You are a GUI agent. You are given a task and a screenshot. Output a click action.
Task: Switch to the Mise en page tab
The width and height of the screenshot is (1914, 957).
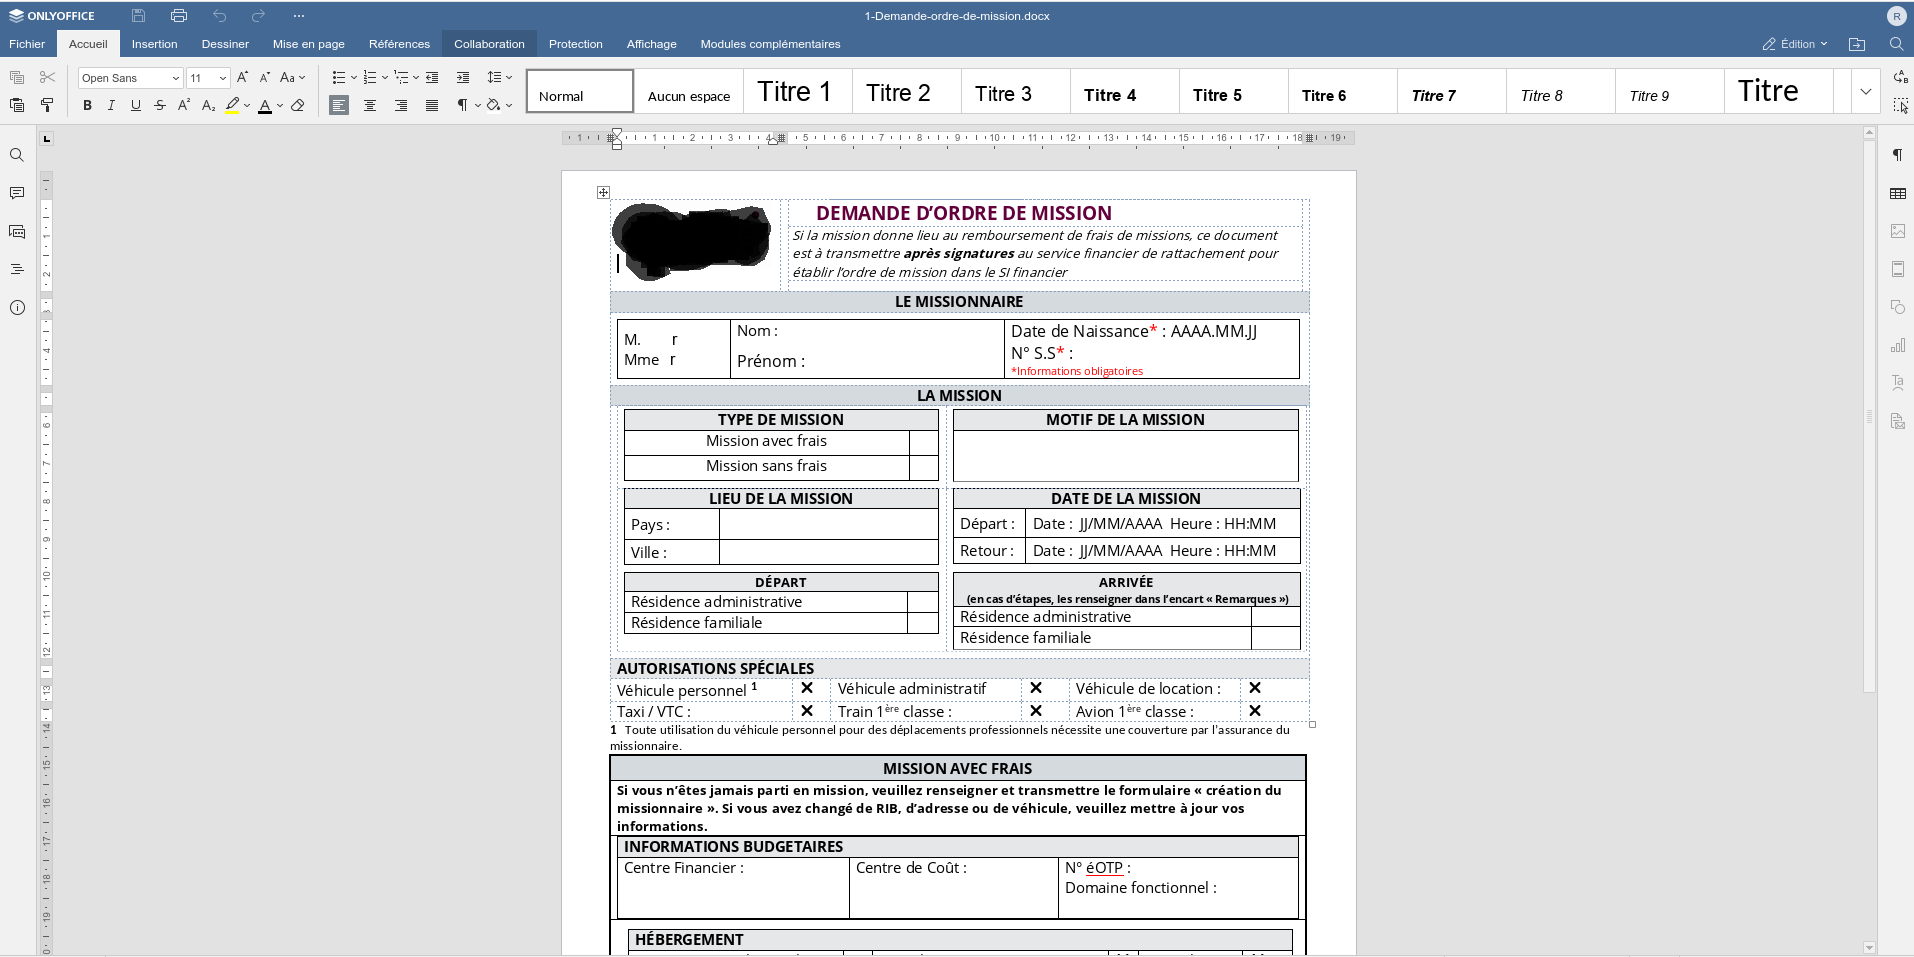point(309,44)
